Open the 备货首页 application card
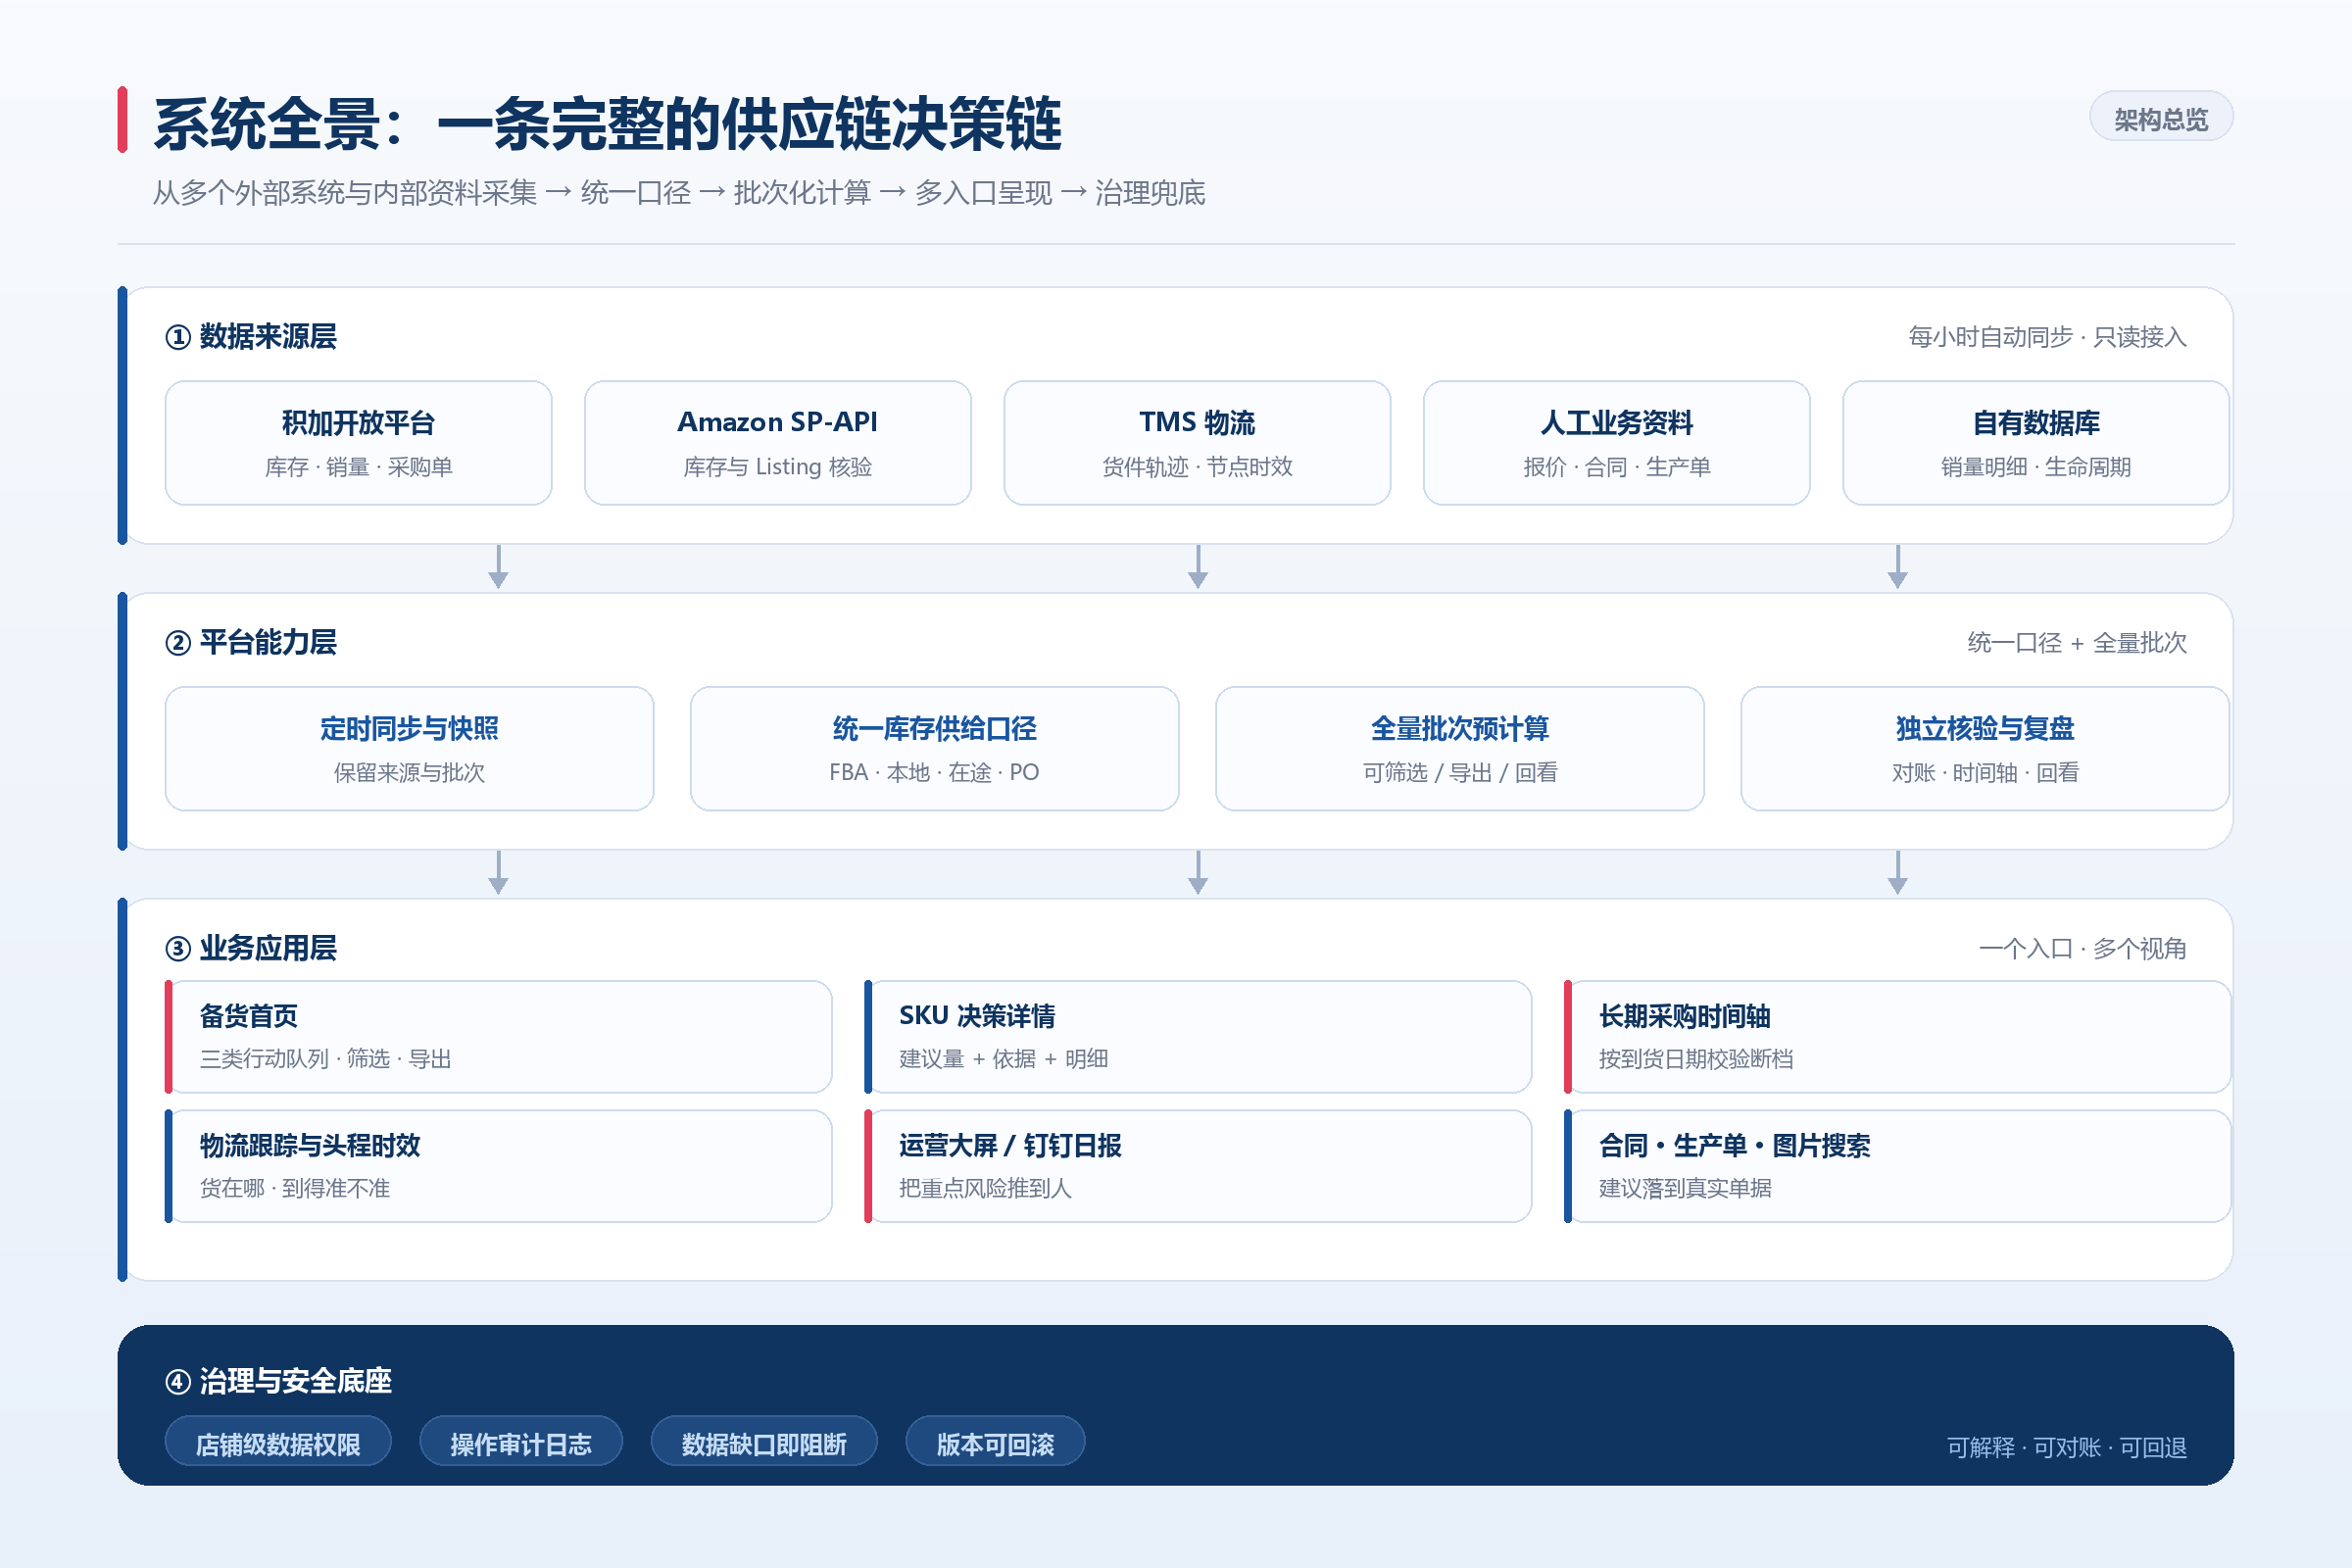Viewport: 2352px width, 1568px height. coord(498,1036)
